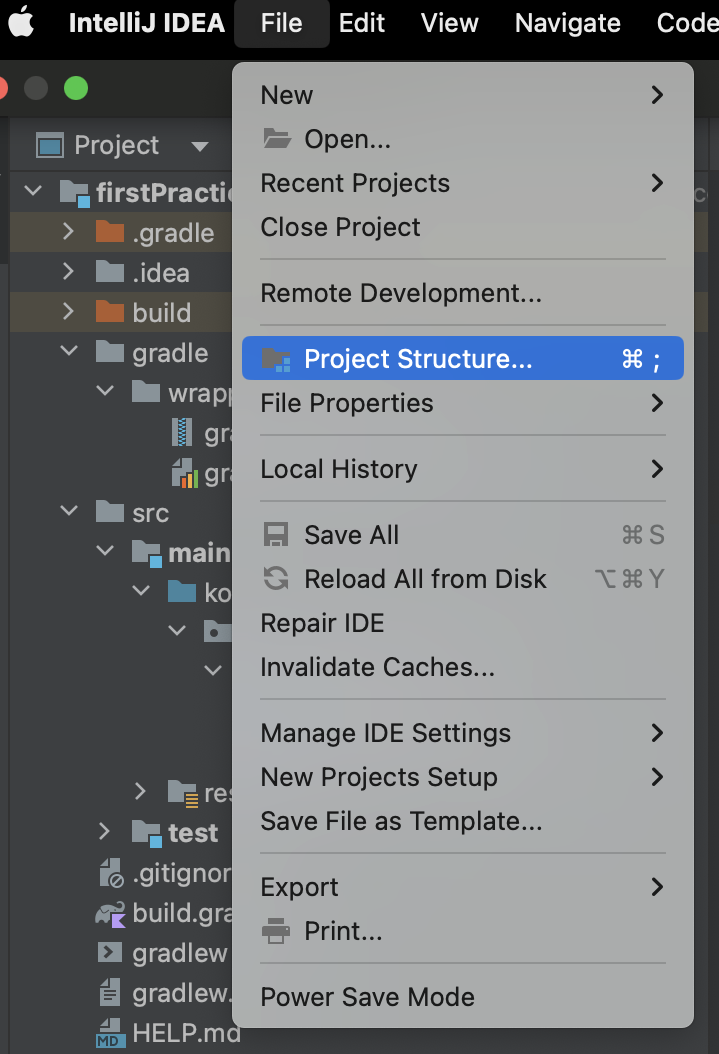Collapse the gradle folder
The width and height of the screenshot is (719, 1054).
(69, 350)
